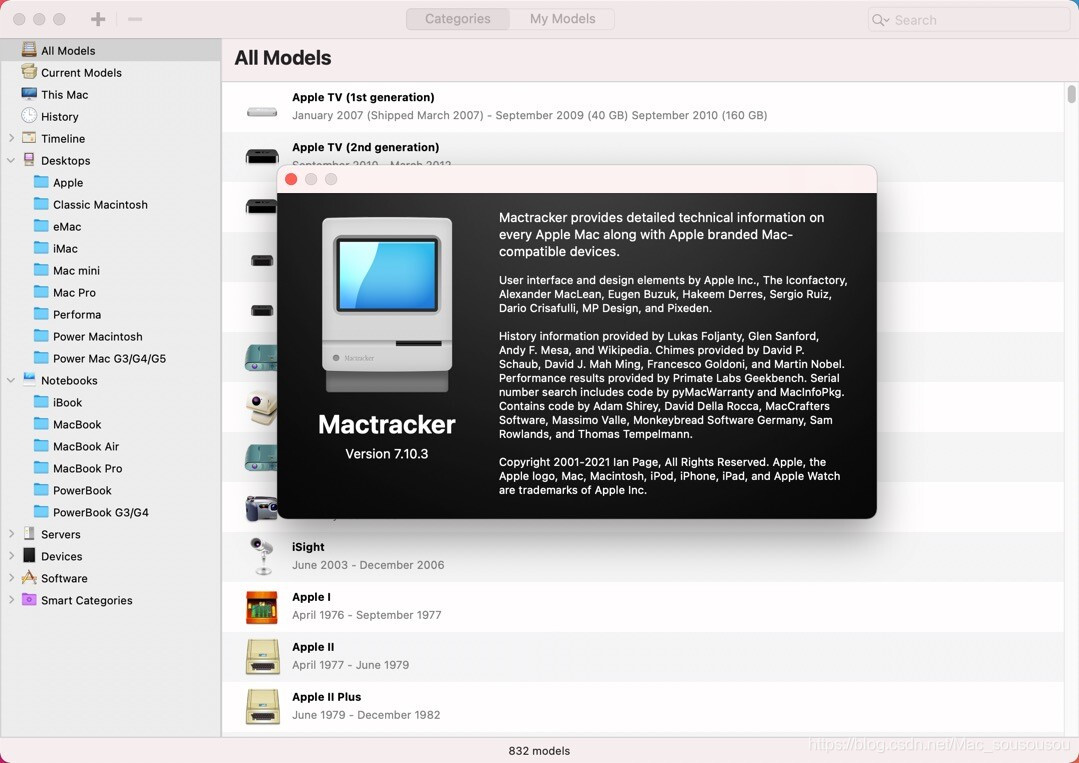Select eMac in sidebar
Image resolution: width=1079 pixels, height=763 pixels.
click(x=67, y=226)
